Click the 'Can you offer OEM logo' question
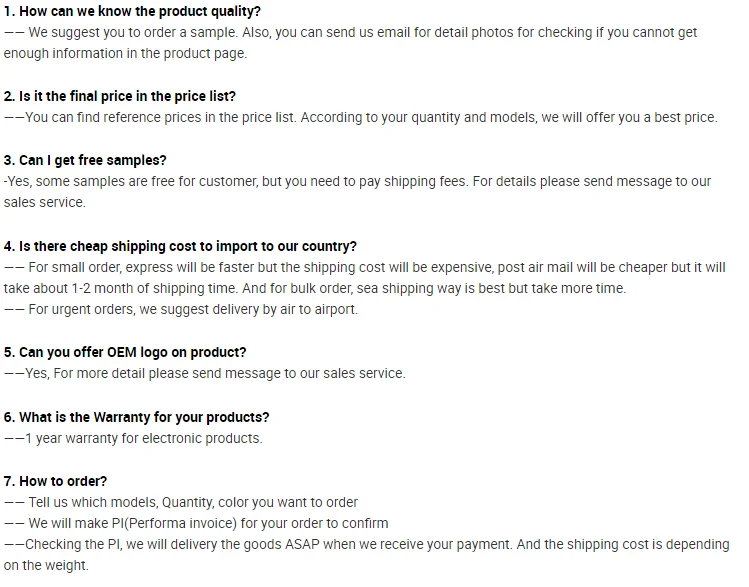 point(125,352)
